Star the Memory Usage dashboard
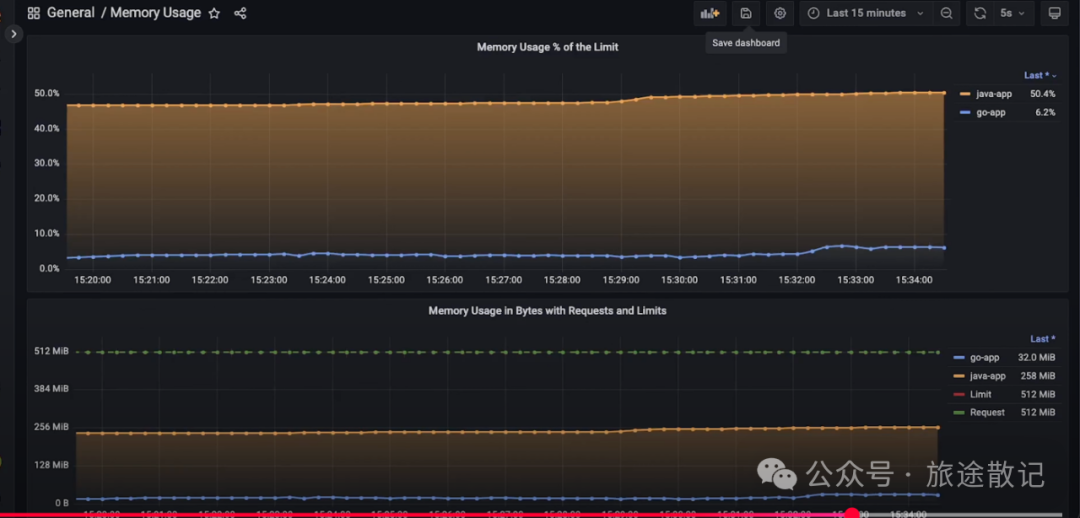The width and height of the screenshot is (1080, 518). (214, 13)
